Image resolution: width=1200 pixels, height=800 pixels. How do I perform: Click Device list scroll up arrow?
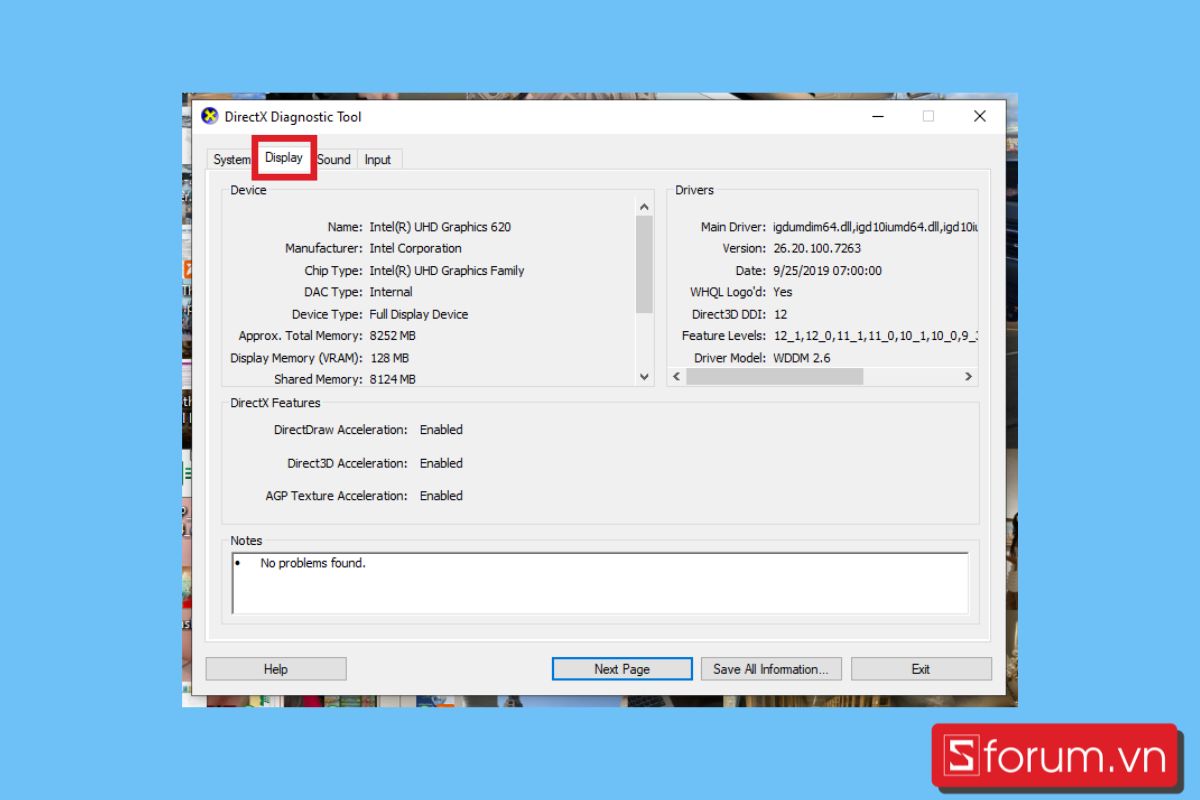644,207
